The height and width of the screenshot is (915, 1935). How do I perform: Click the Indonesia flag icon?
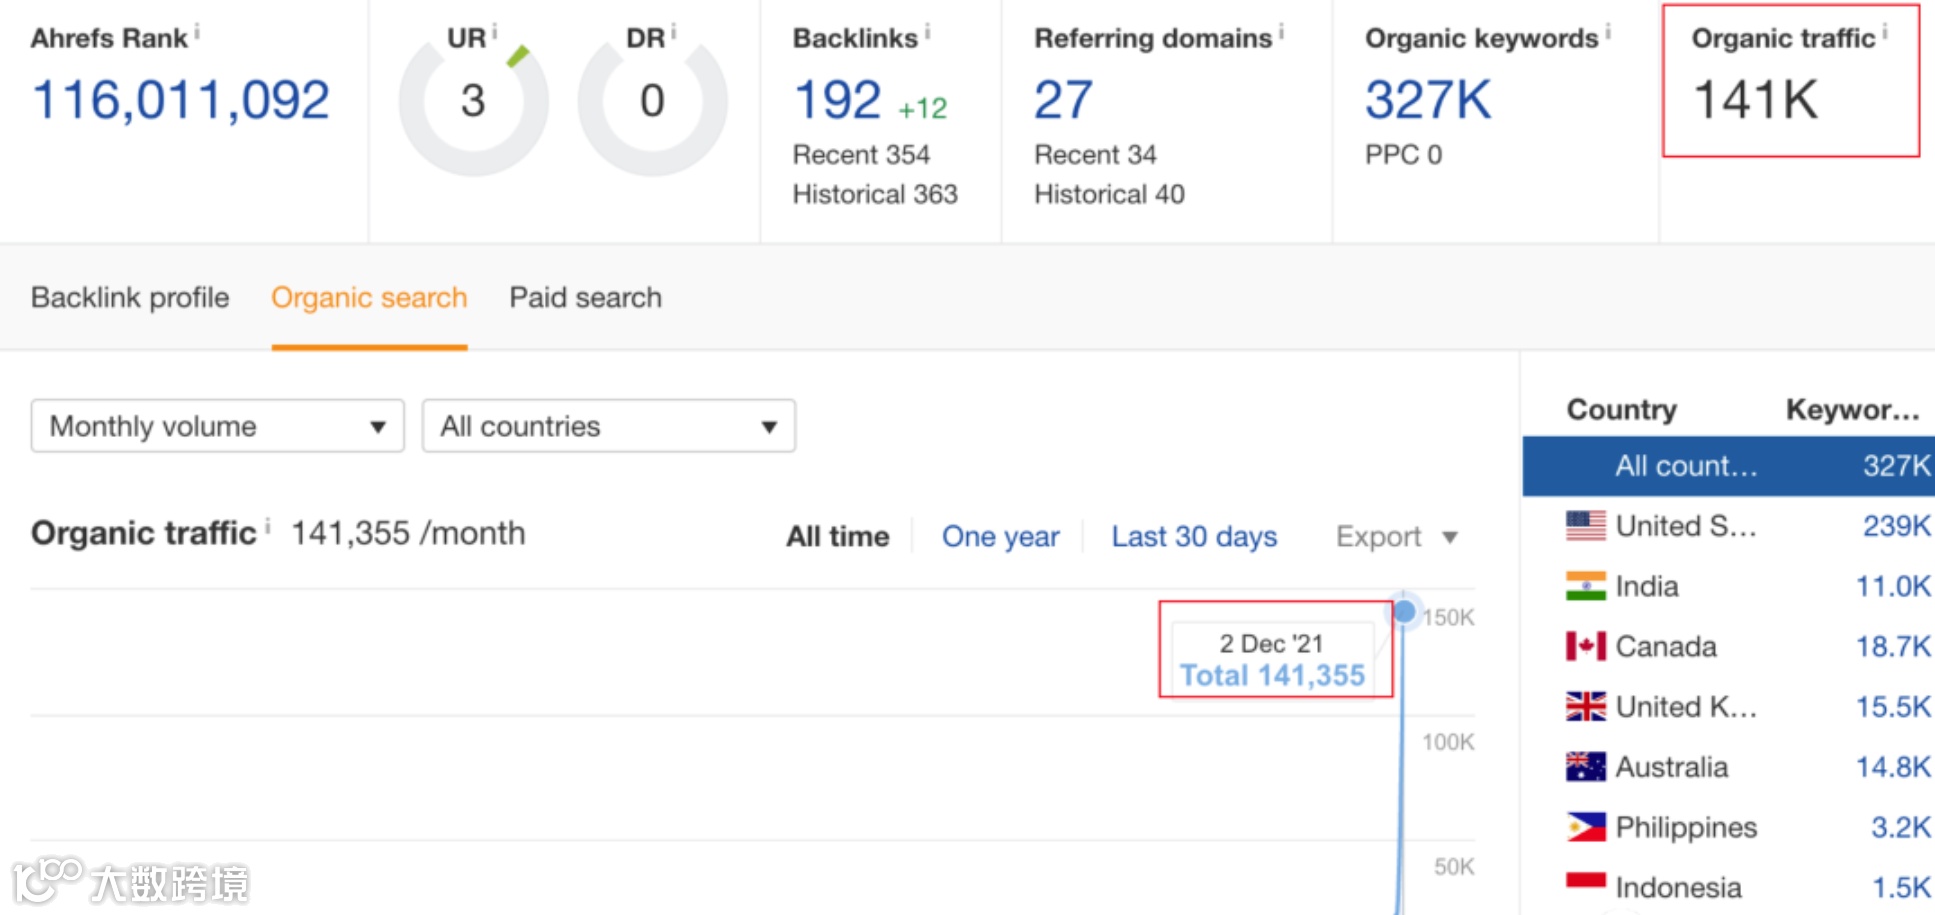1586,886
